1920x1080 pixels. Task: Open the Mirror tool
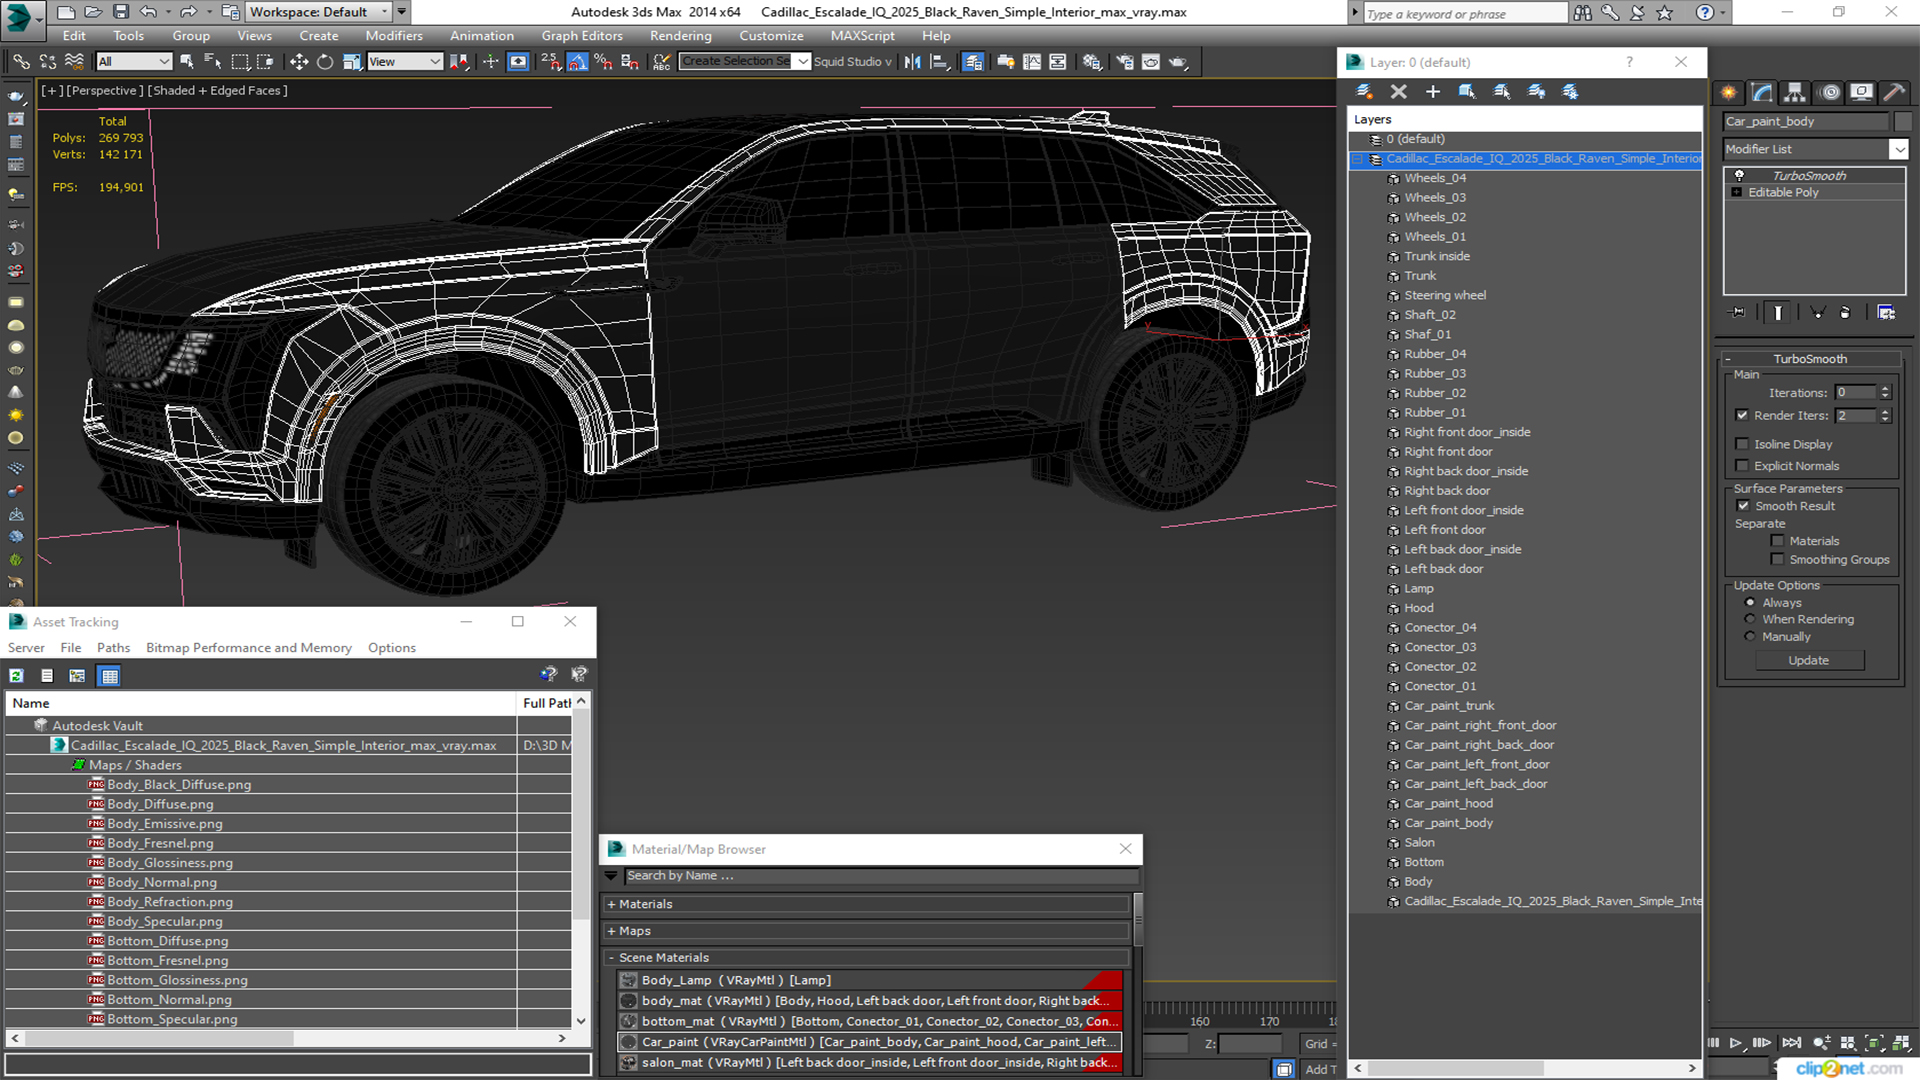click(x=913, y=62)
